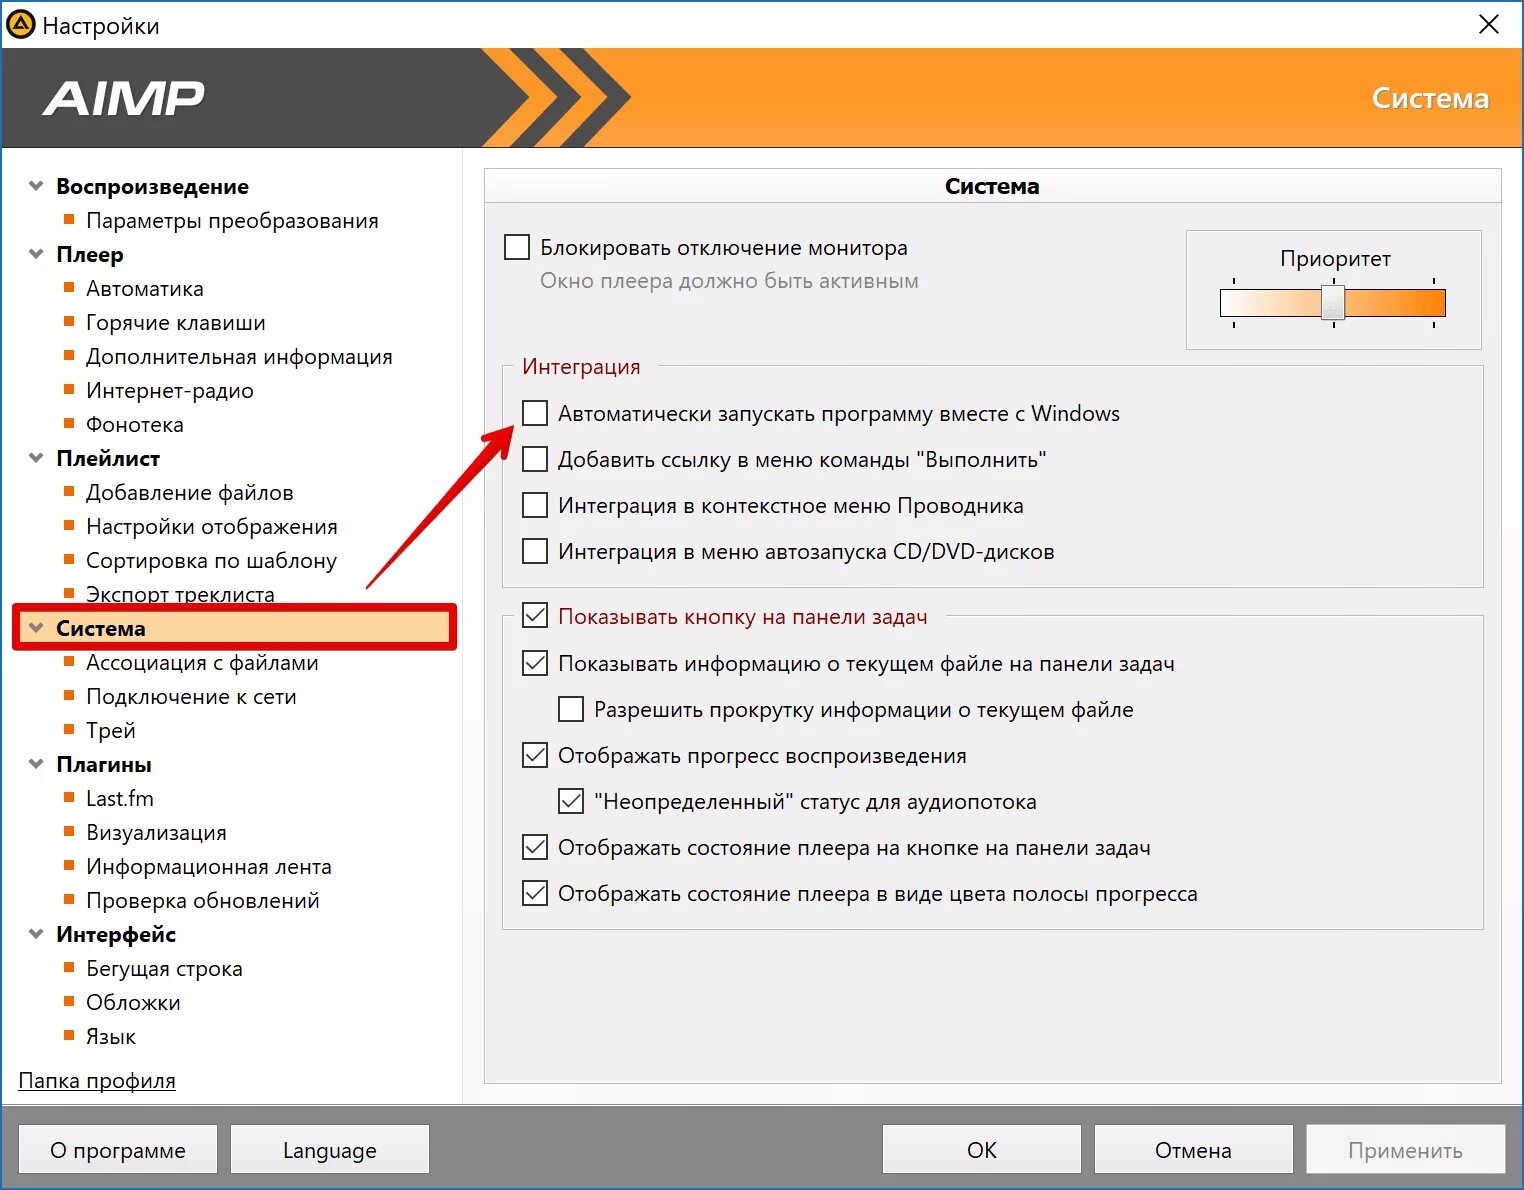This screenshot has width=1524, height=1190.
Task: Click the Применить button
Action: coord(1405,1149)
